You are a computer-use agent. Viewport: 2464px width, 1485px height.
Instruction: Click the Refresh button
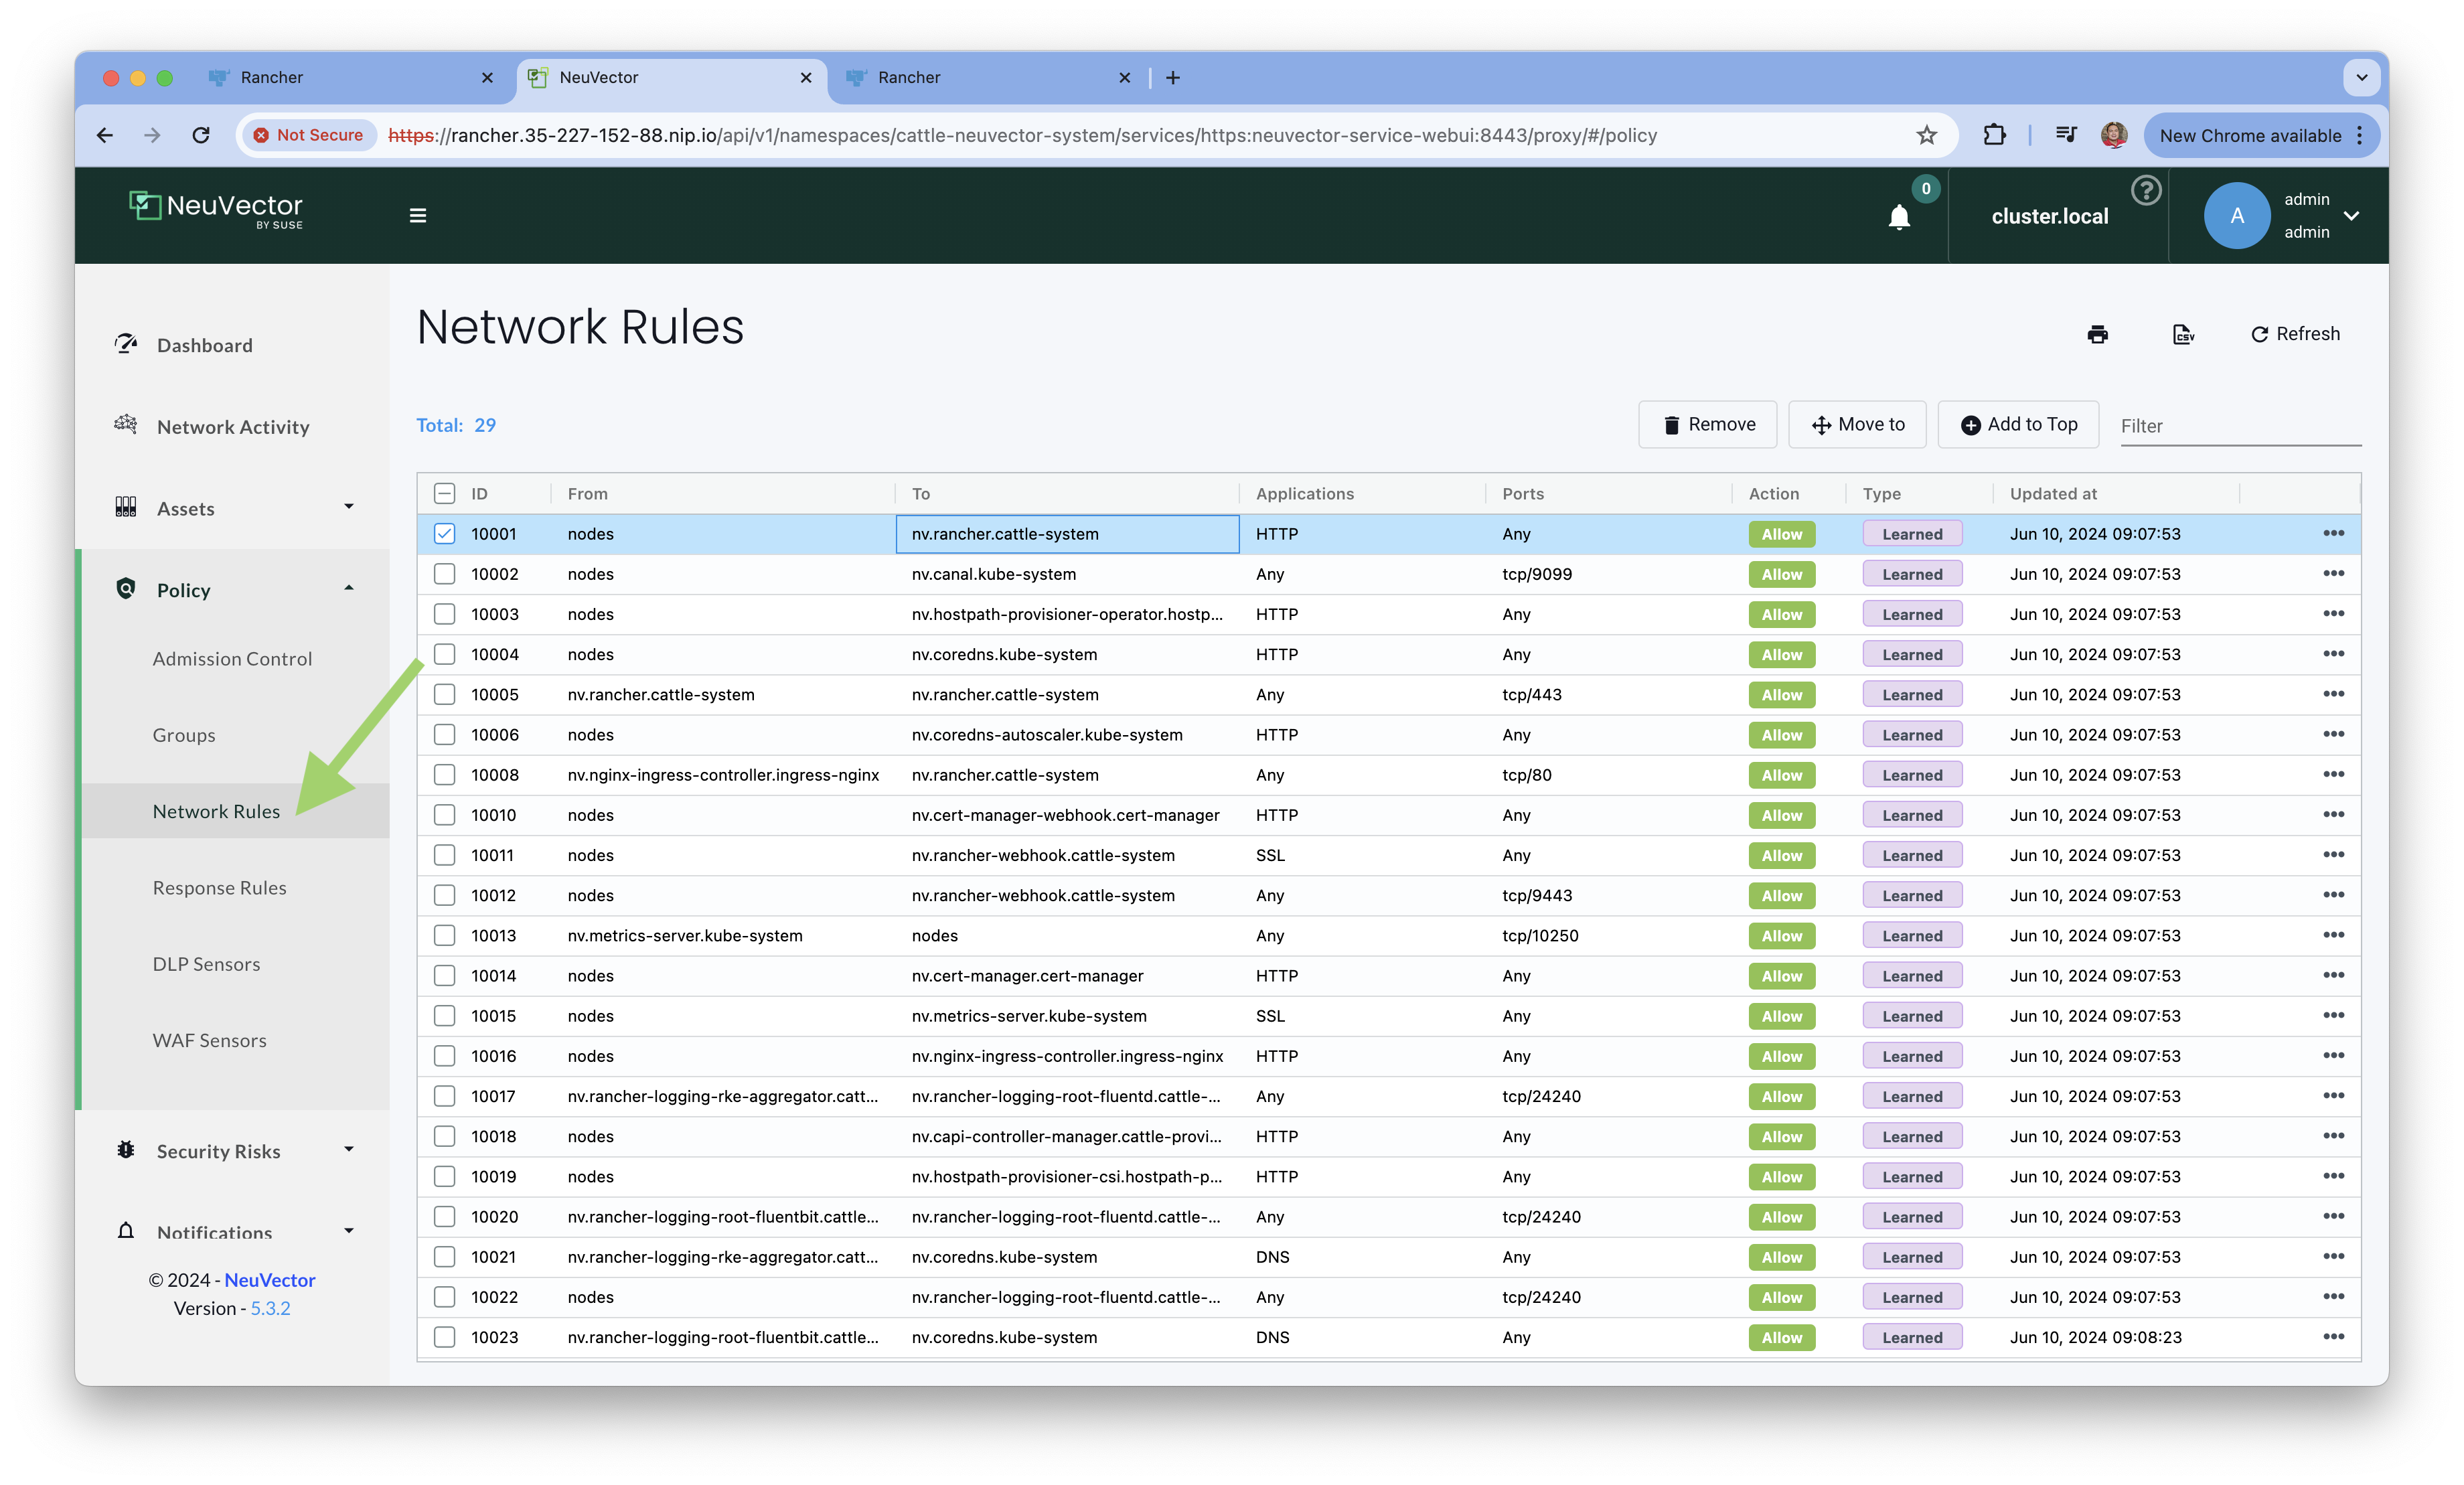click(x=2294, y=334)
